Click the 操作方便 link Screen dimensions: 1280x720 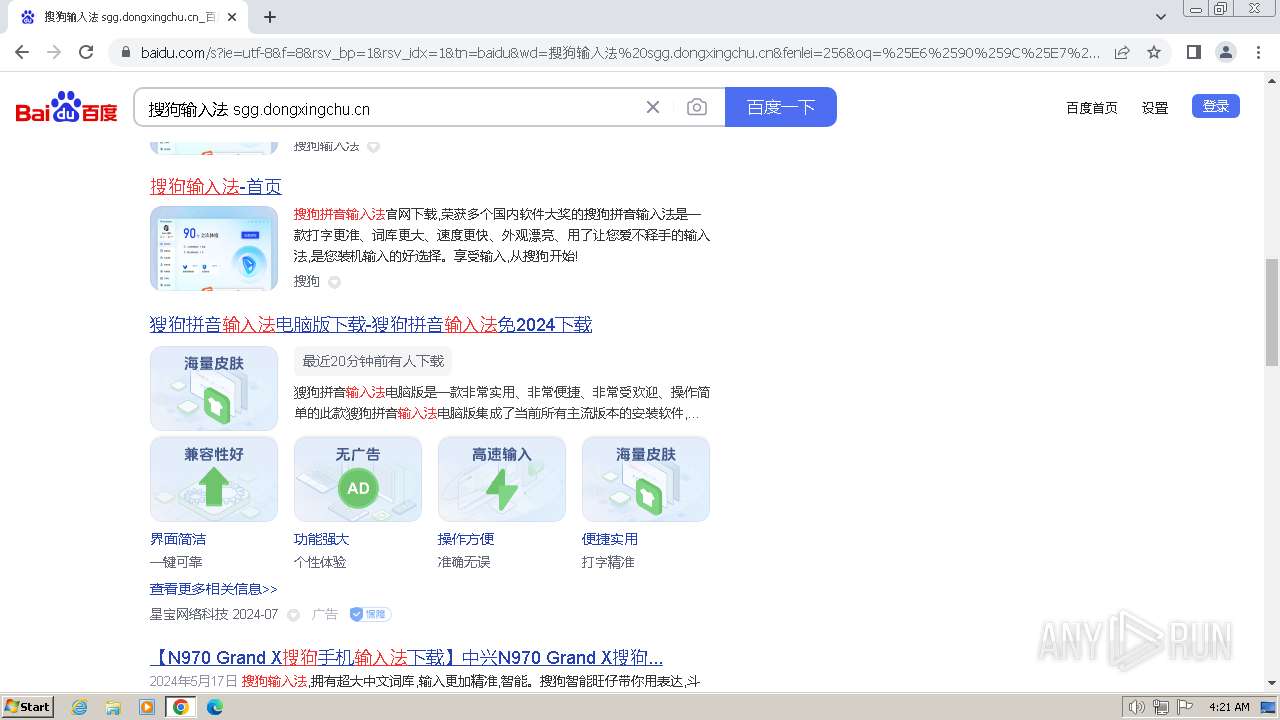point(466,539)
